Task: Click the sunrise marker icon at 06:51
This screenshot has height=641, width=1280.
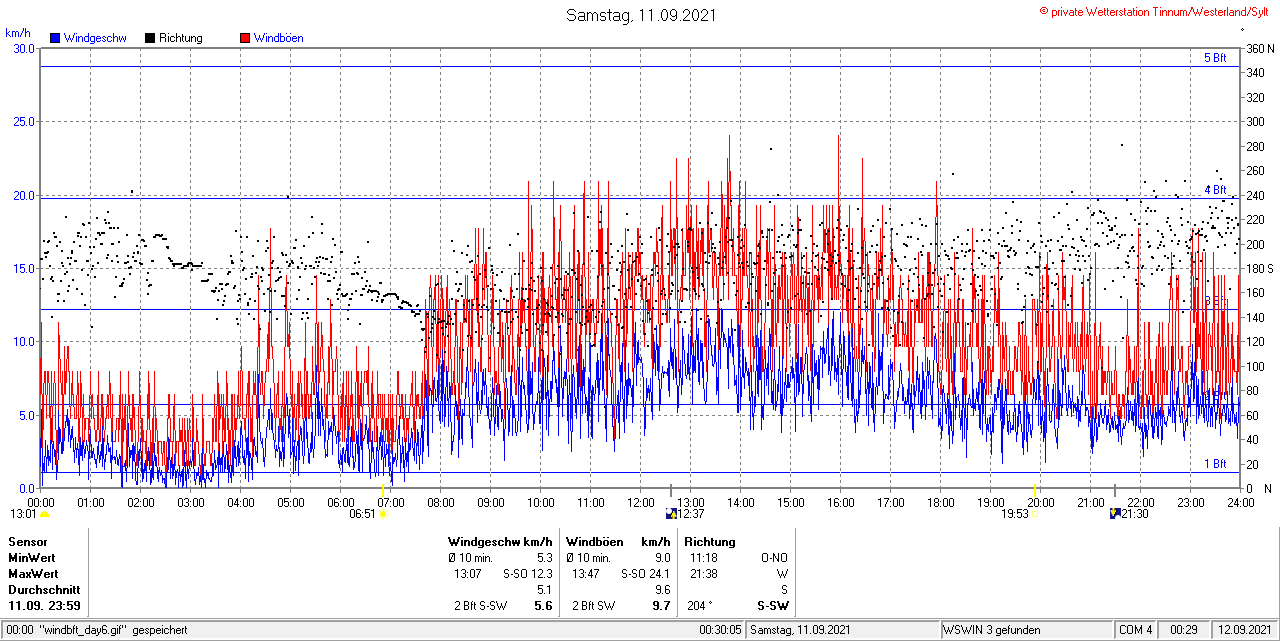Action: coord(382,514)
